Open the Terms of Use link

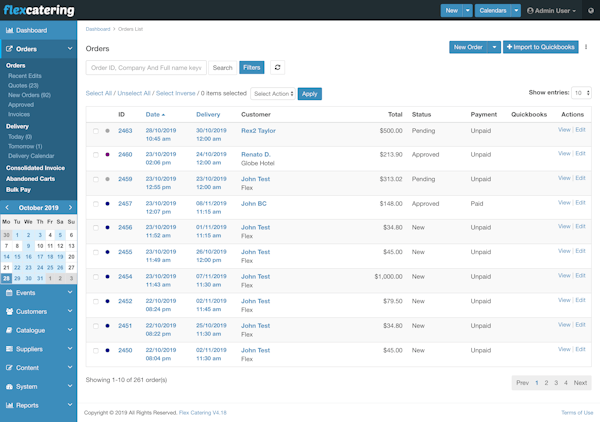pos(577,412)
